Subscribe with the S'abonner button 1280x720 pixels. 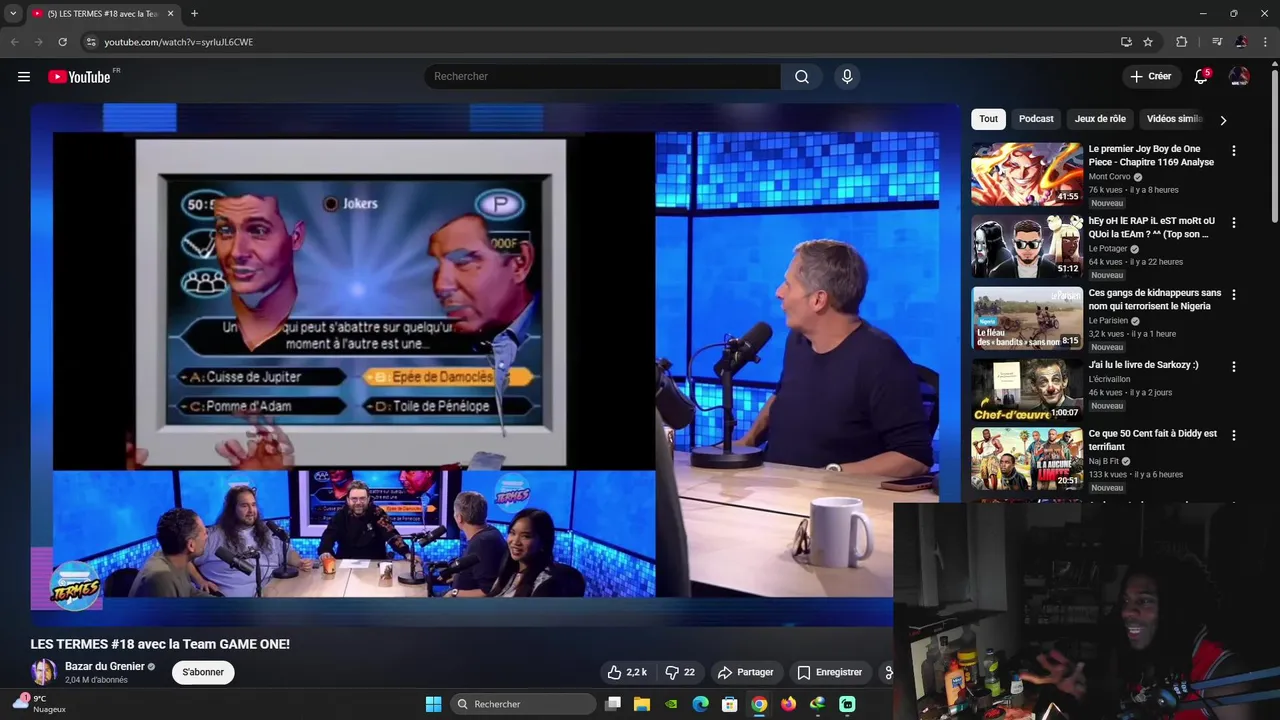(203, 672)
